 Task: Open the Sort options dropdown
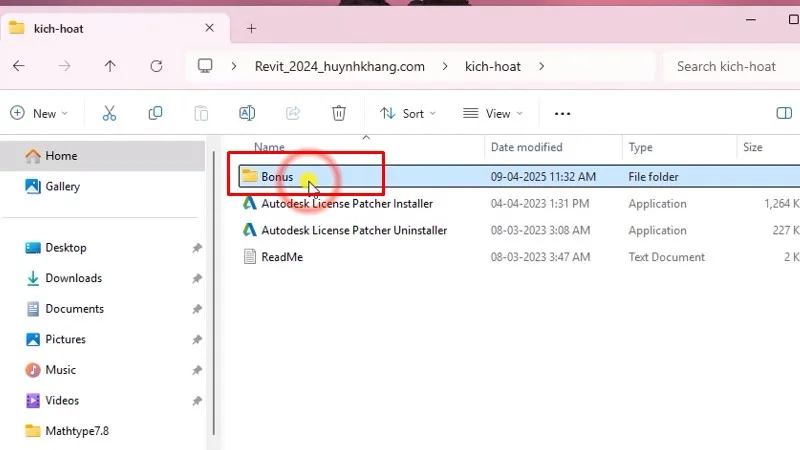pyautogui.click(x=408, y=113)
